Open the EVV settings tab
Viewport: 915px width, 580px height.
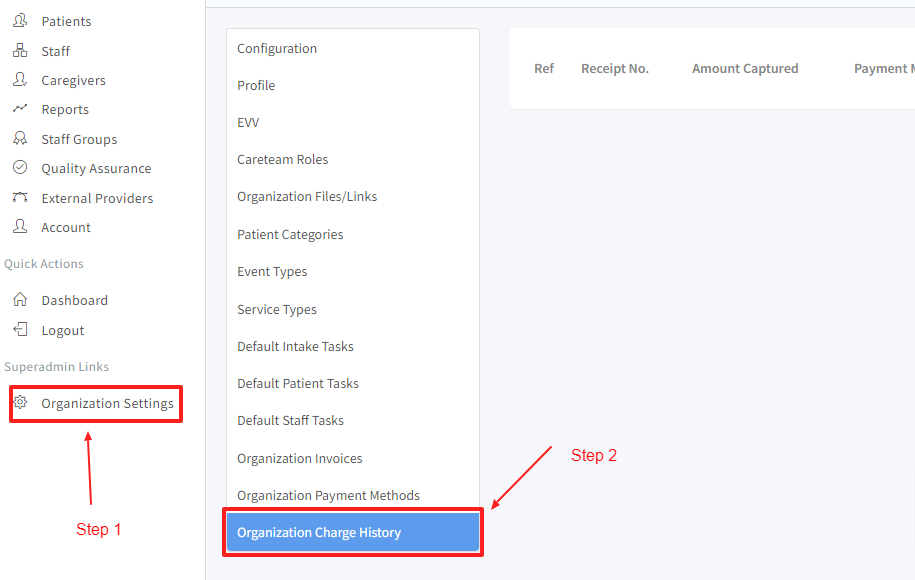248,122
